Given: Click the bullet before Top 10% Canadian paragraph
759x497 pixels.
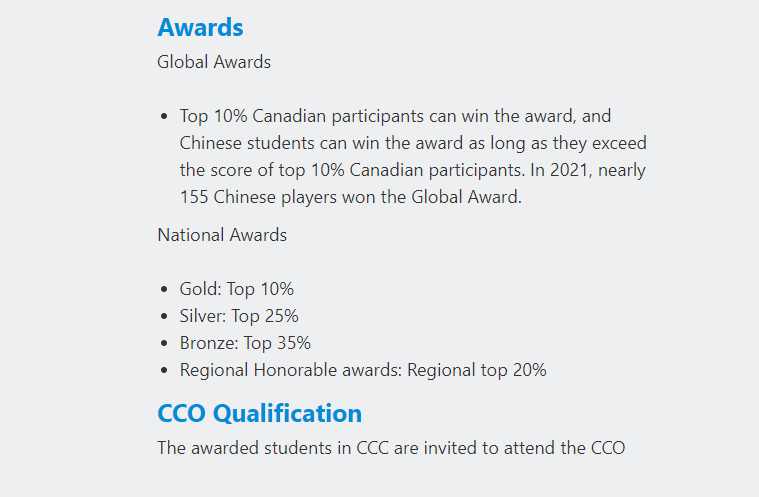Looking at the screenshot, I should tap(164, 117).
